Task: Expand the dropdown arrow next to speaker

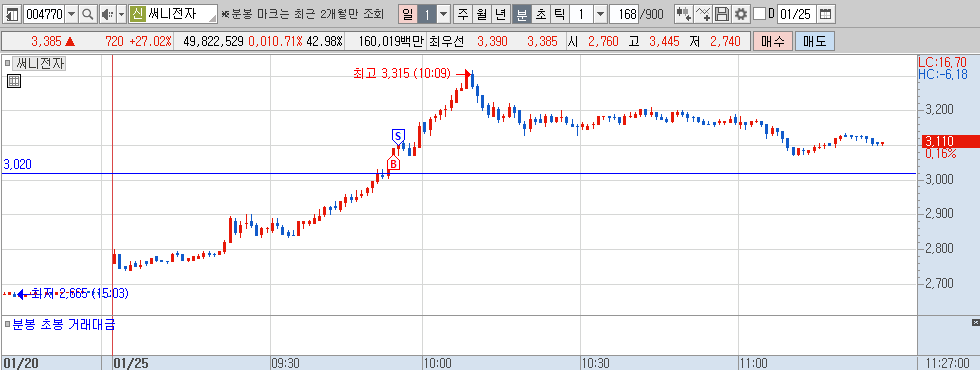Action: (x=121, y=14)
